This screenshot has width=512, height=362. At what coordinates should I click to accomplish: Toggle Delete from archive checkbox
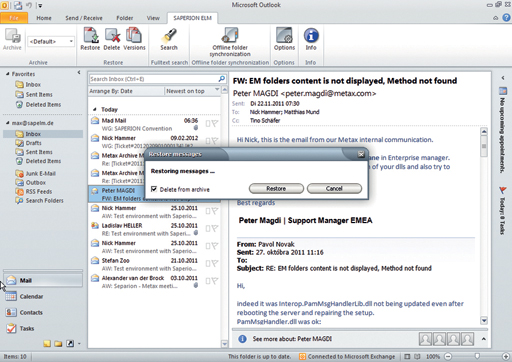click(x=154, y=189)
